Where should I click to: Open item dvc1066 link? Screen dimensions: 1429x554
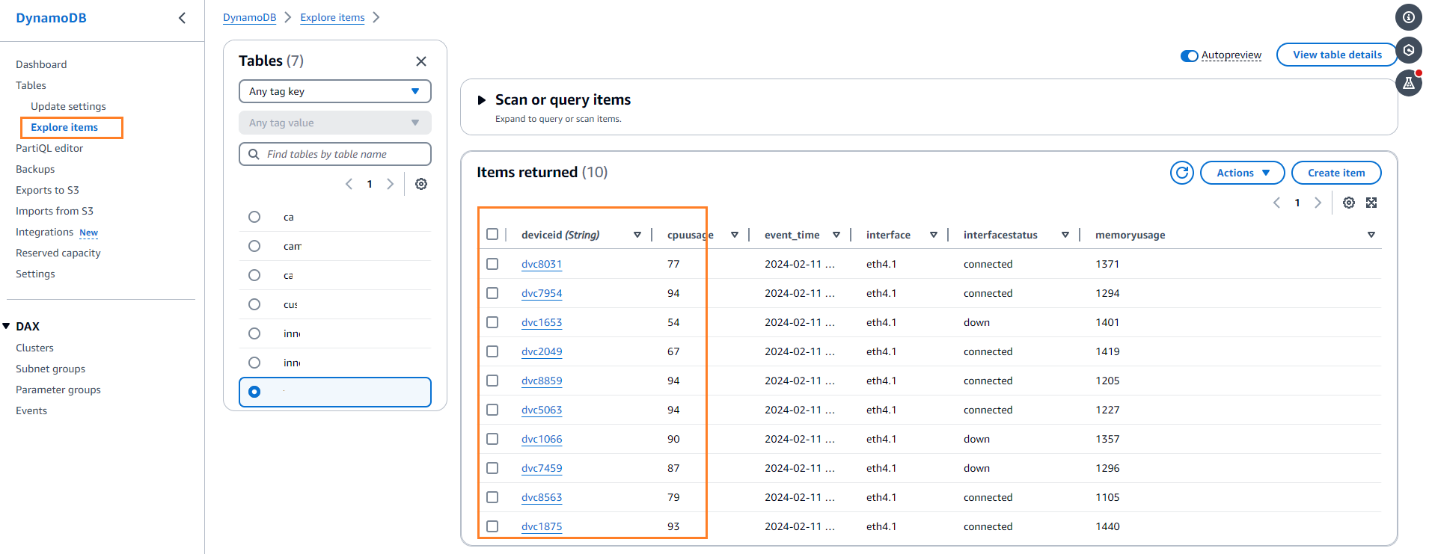[x=541, y=439]
